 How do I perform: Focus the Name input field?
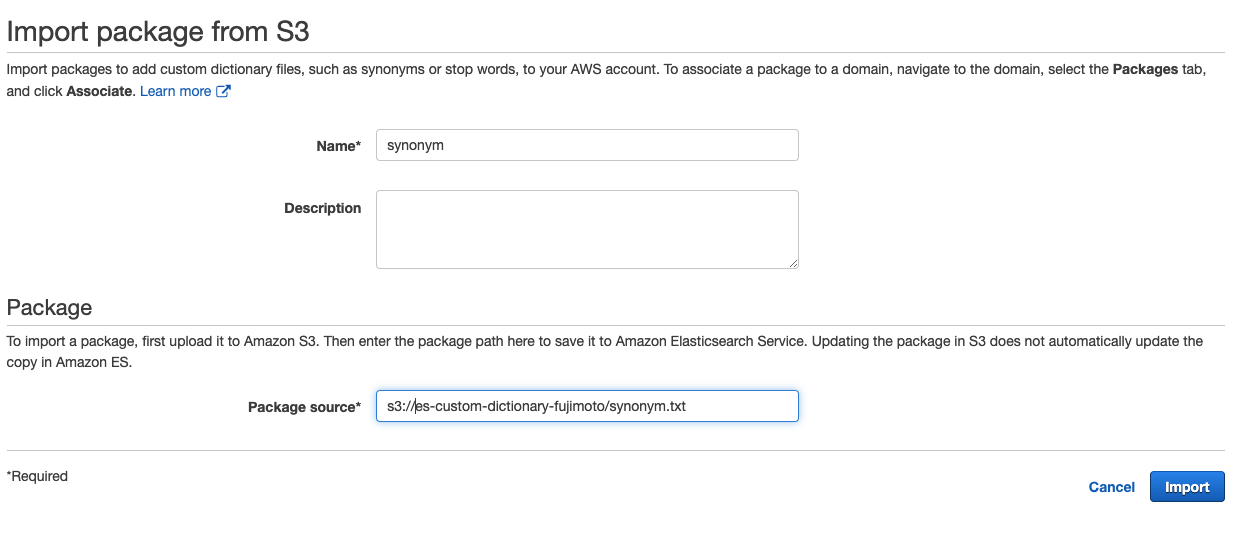point(587,145)
